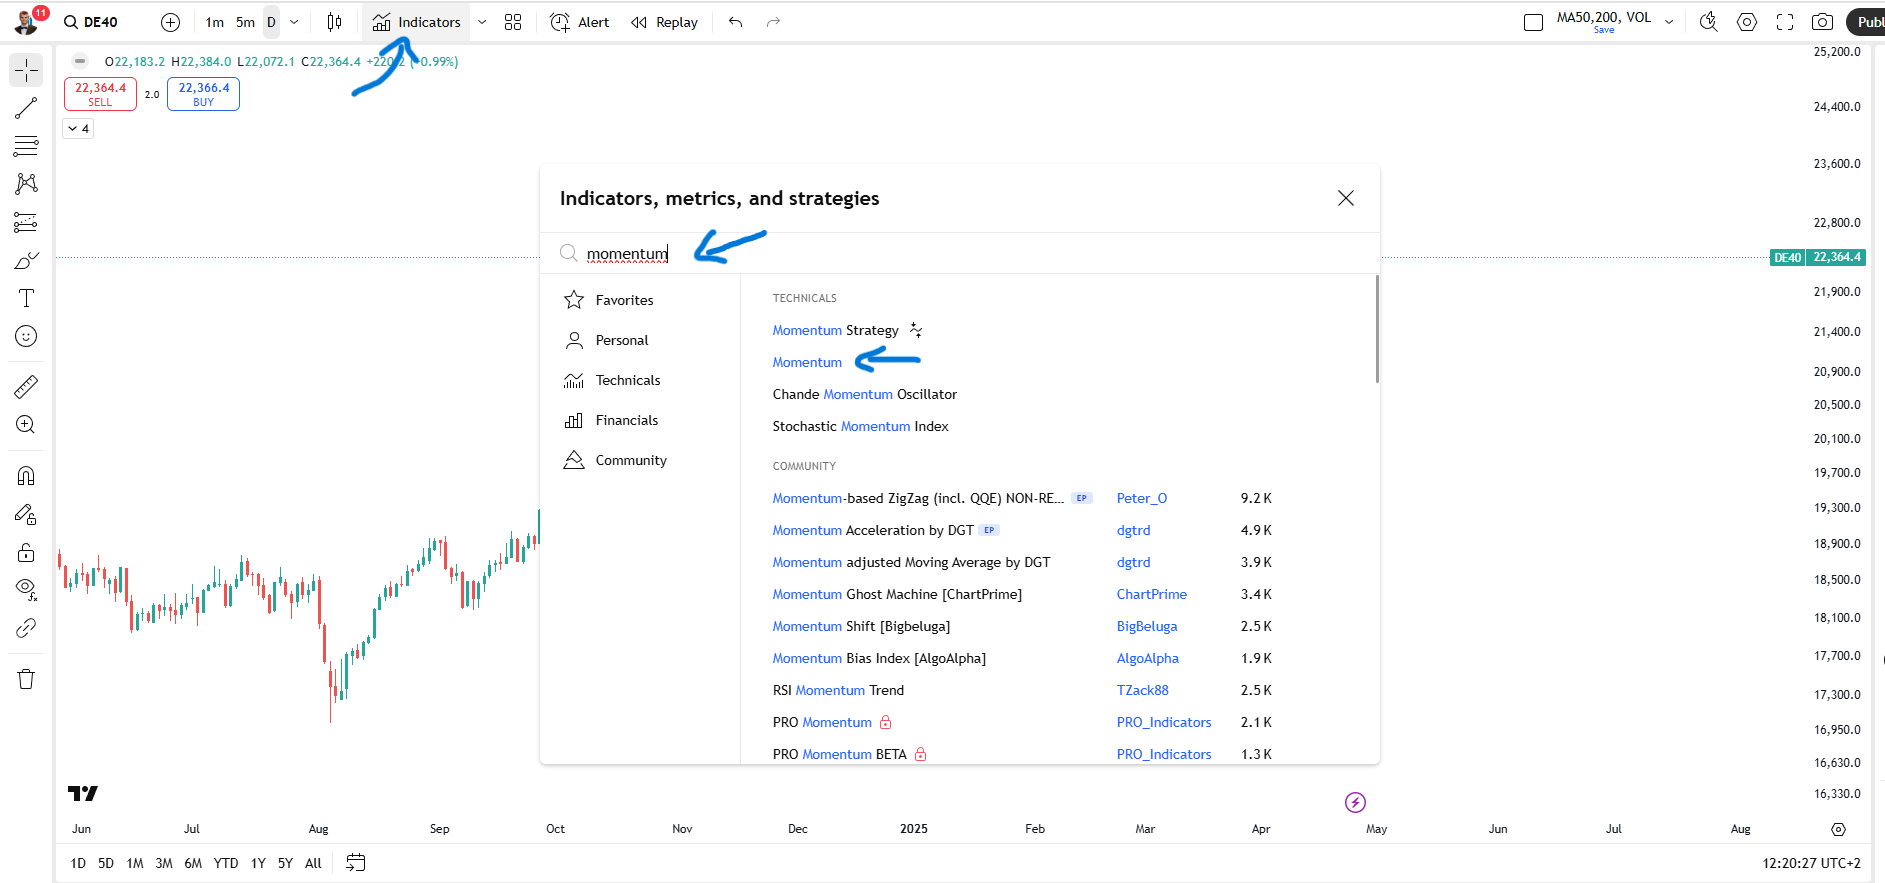Expand the collapsed indicators legend chevron

78,128
